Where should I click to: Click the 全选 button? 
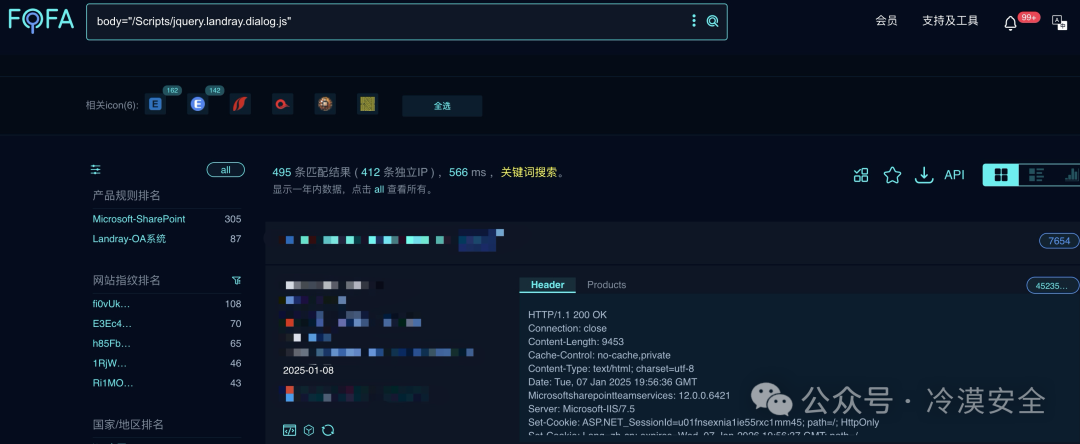pos(442,106)
